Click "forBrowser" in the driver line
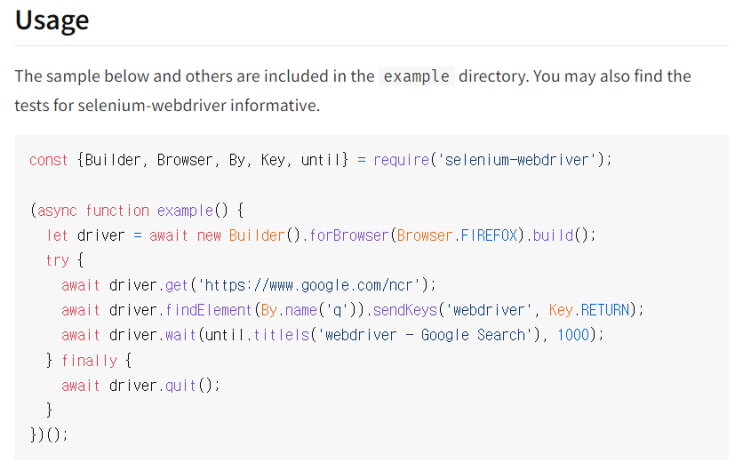The image size is (743, 470). [349, 235]
